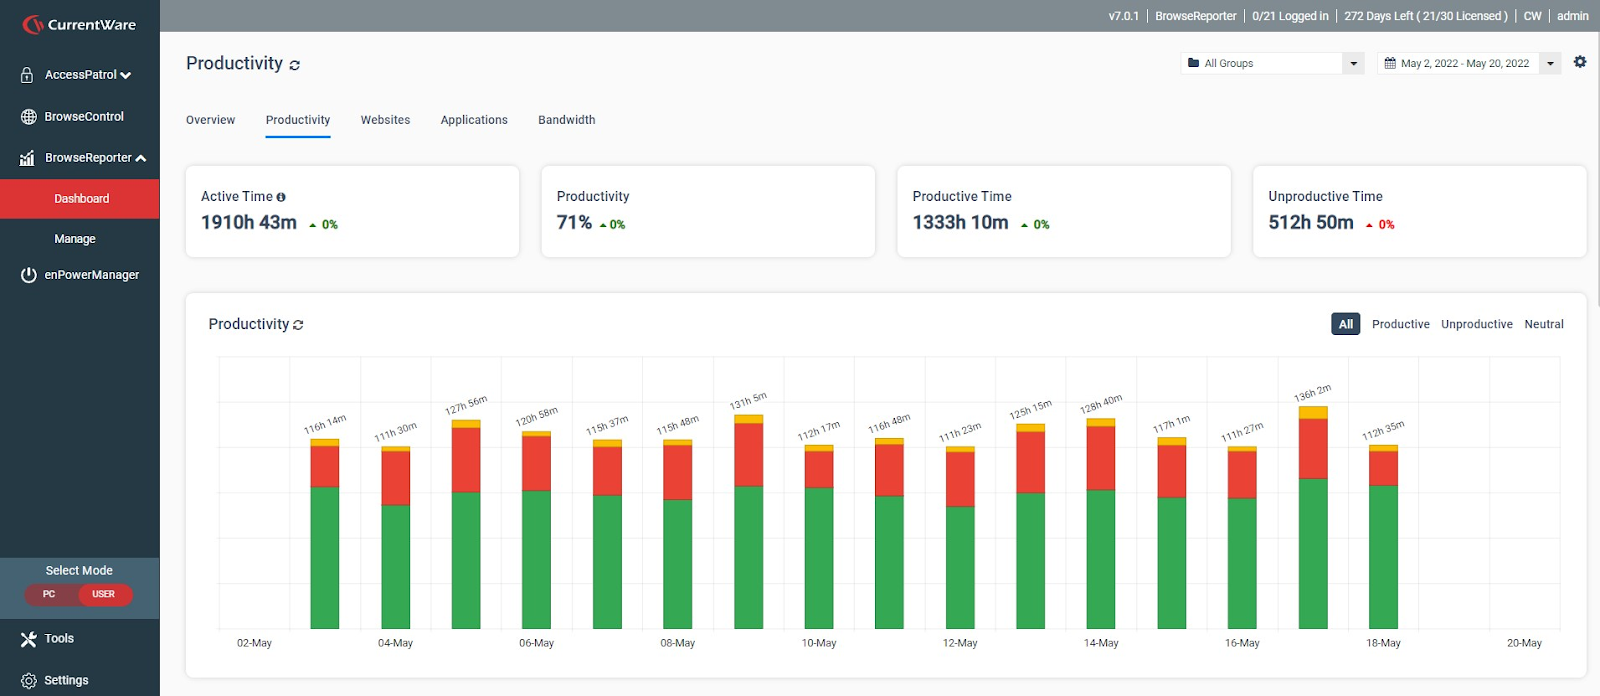Filter chart to Unproductive only
Image resolution: width=1600 pixels, height=696 pixels.
(1476, 324)
